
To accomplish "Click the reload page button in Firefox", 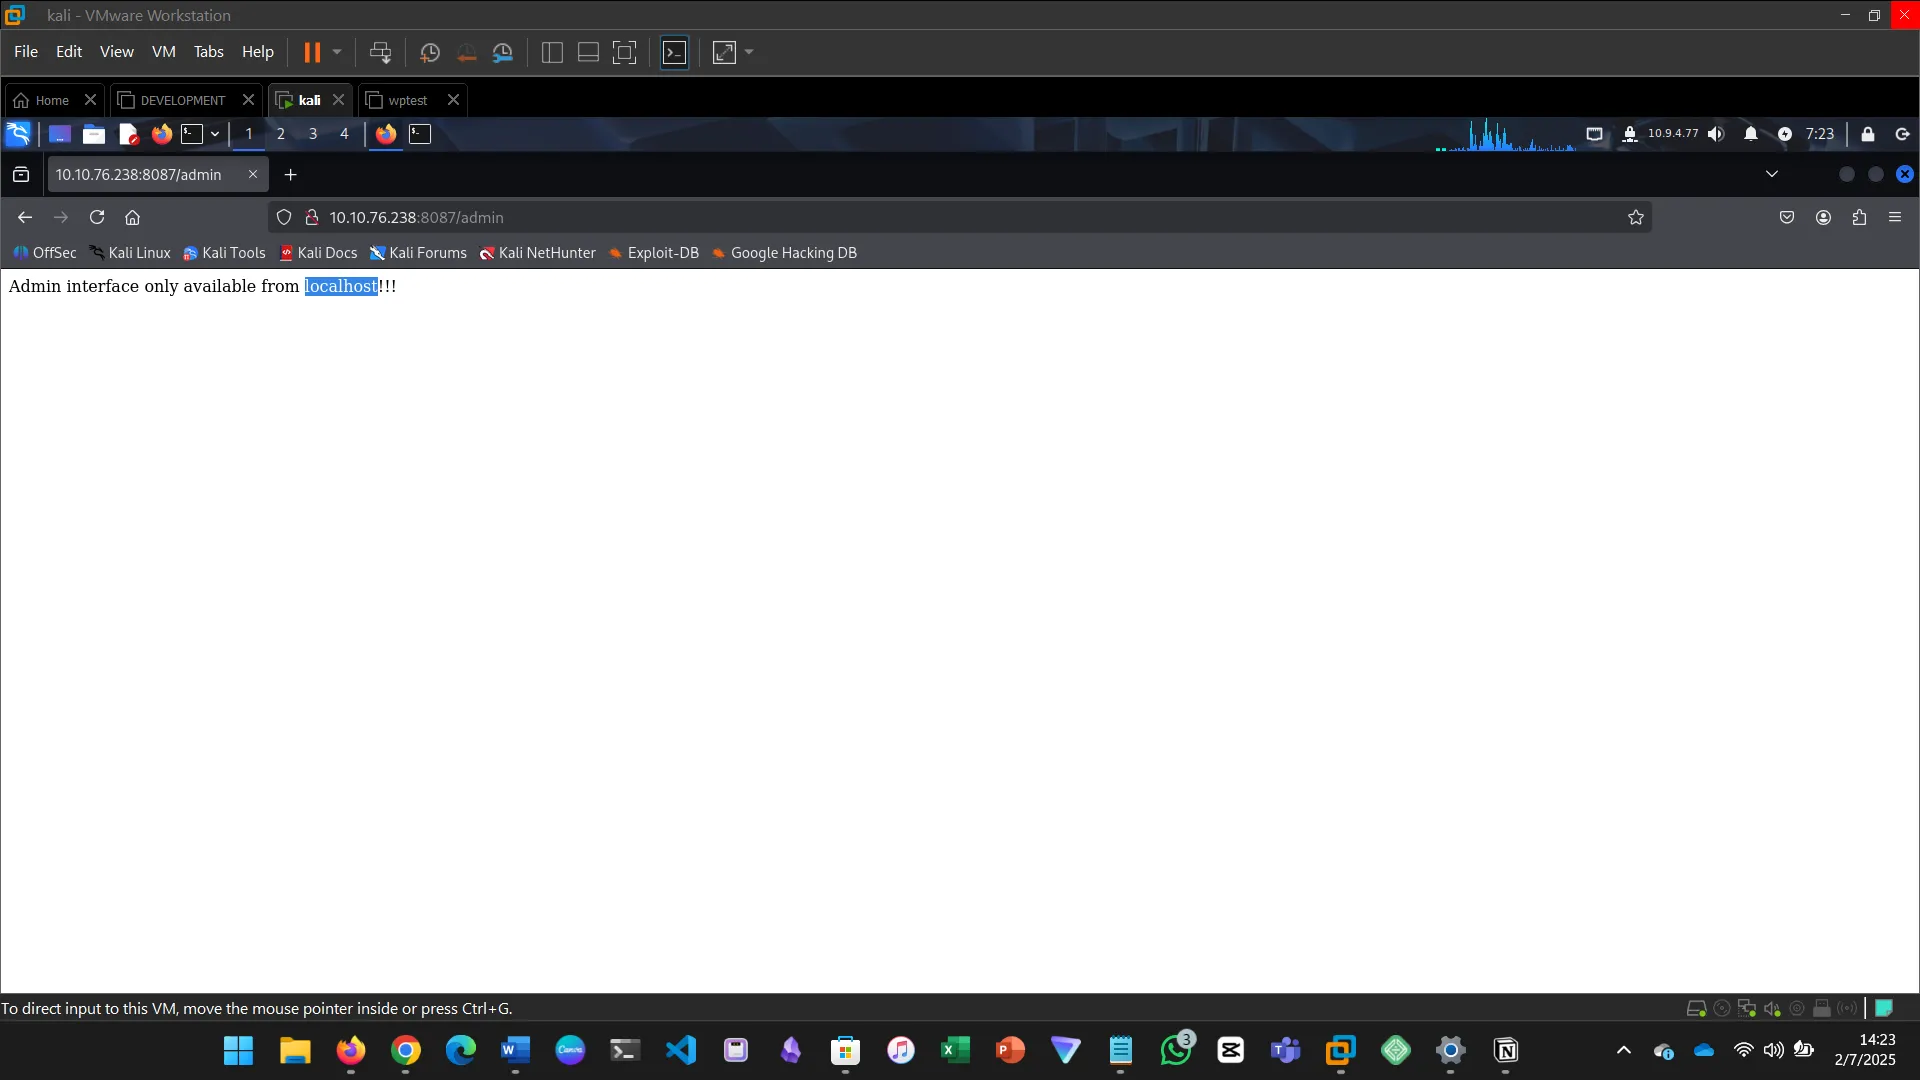I will 97,217.
